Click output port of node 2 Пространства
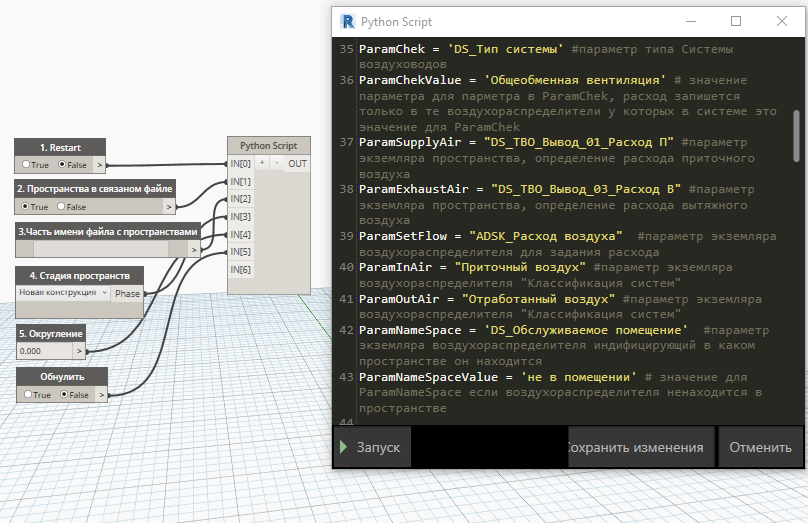 (x=169, y=207)
